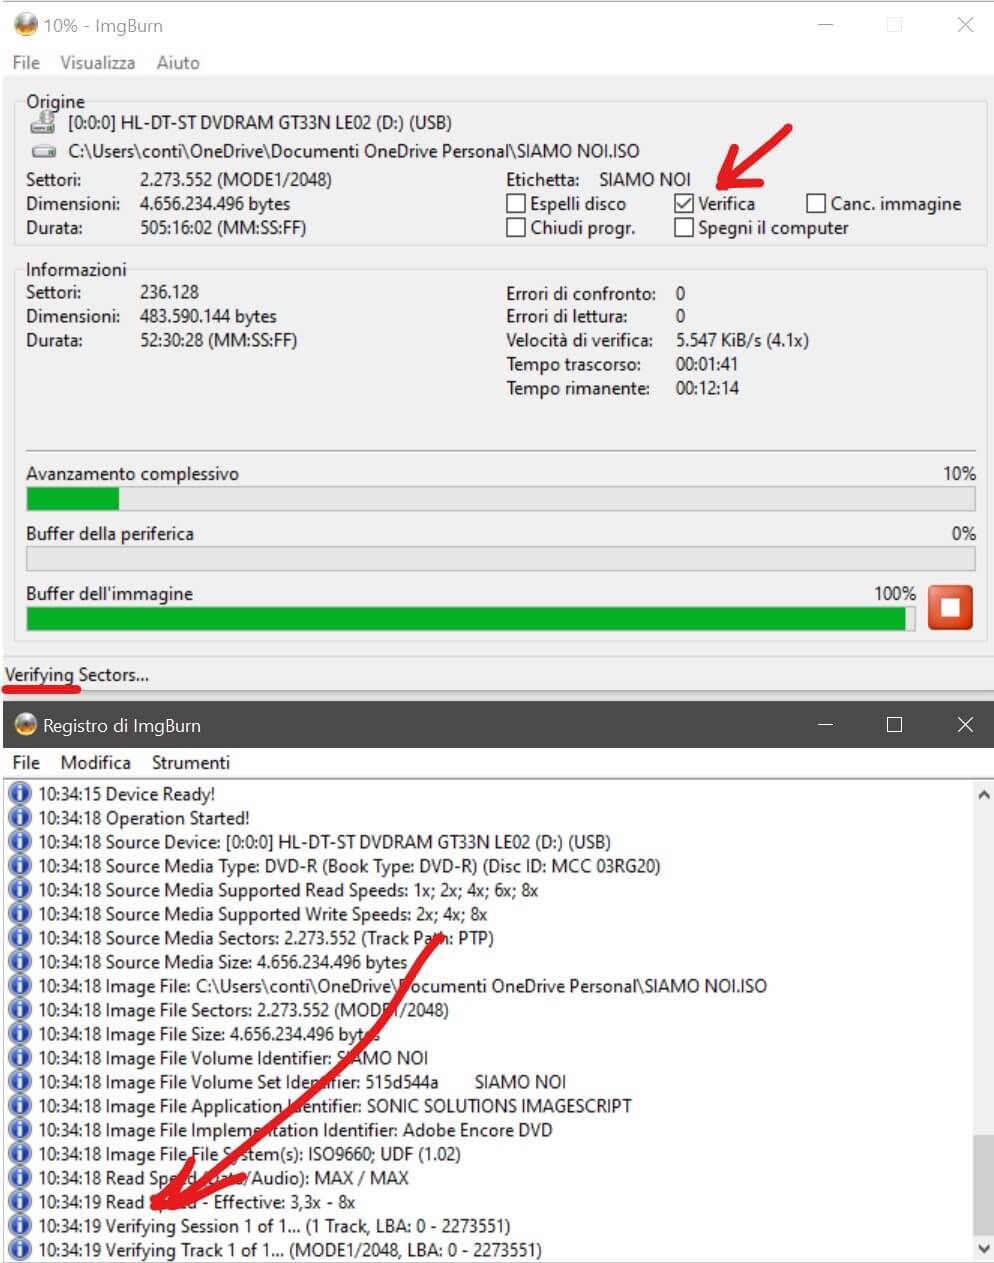The width and height of the screenshot is (994, 1263).
Task: Enable the Espelli disco checkbox
Action: click(x=516, y=204)
